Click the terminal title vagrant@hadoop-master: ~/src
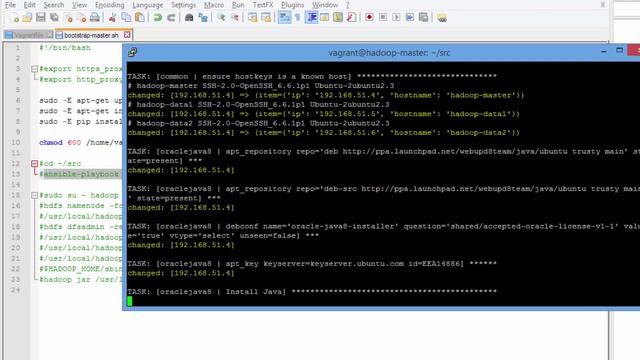Viewport: 640px width, 360px height. (389, 53)
